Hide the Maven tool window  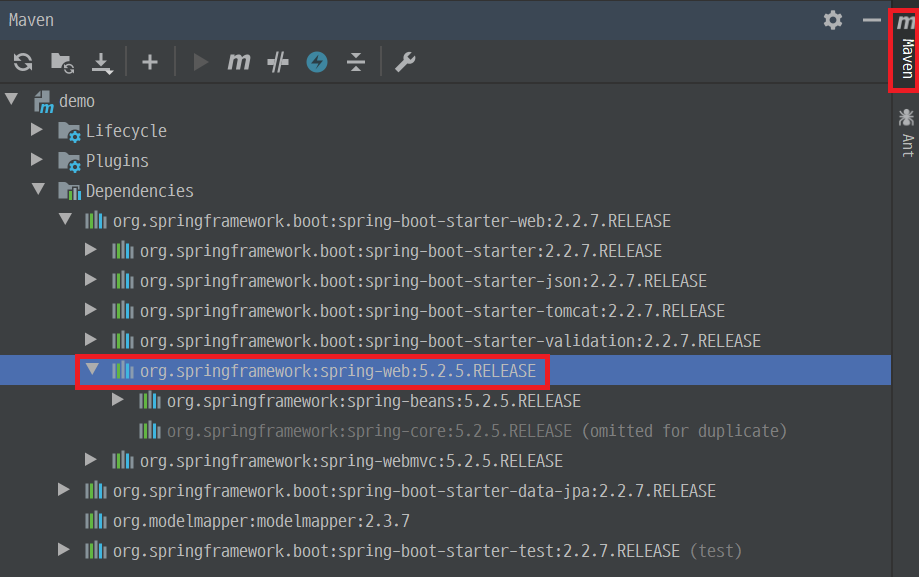pyautogui.click(x=872, y=20)
